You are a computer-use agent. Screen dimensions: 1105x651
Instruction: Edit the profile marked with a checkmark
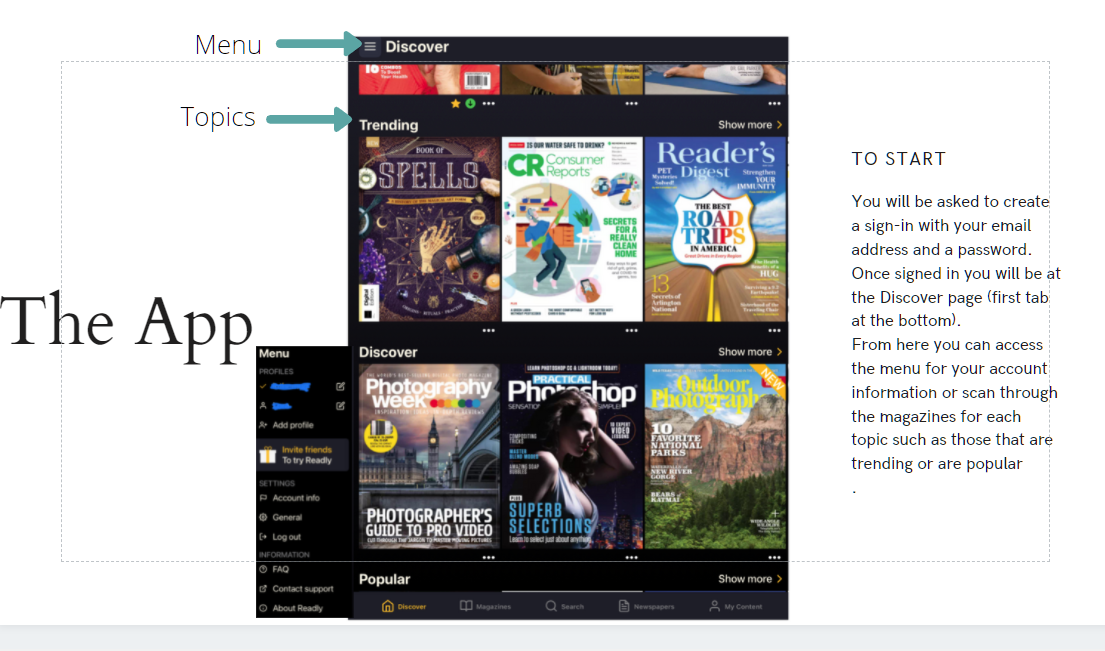[340, 386]
